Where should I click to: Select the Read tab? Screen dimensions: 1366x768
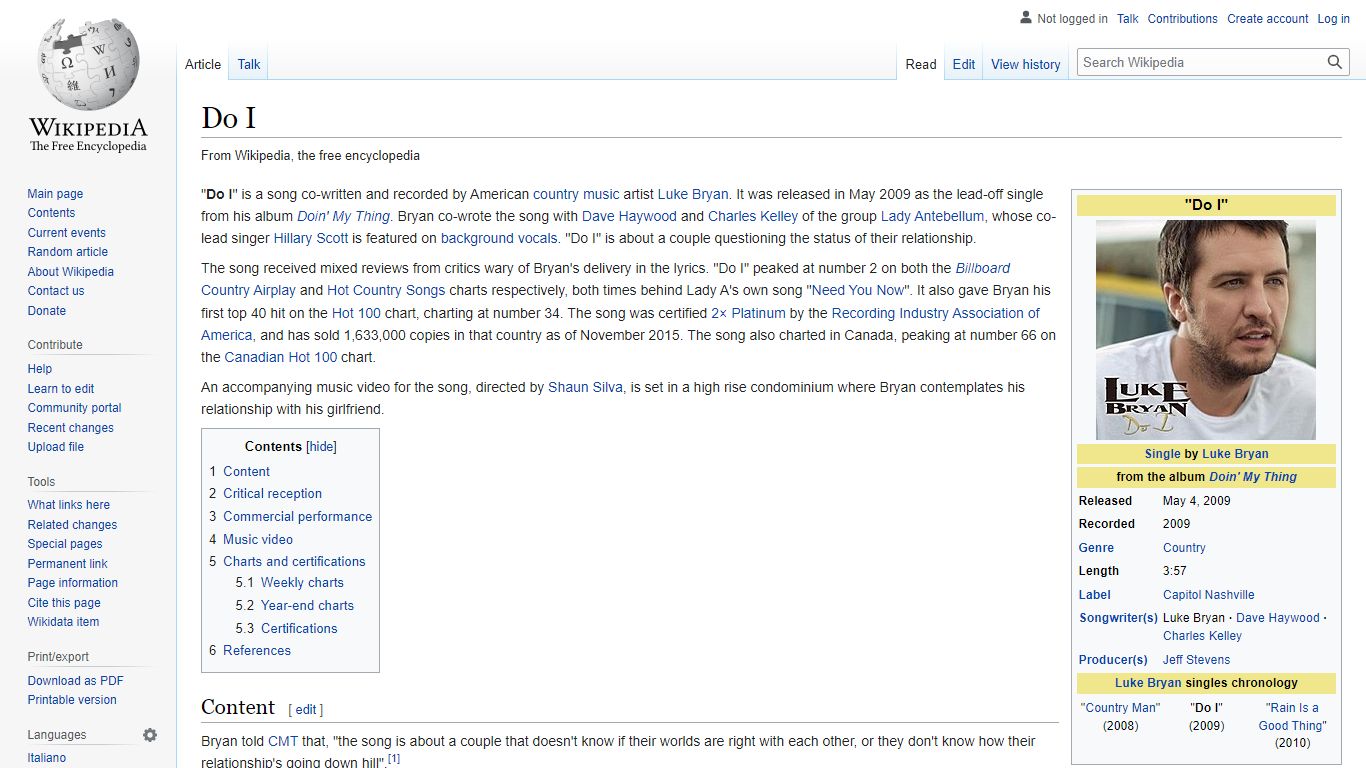(921, 64)
